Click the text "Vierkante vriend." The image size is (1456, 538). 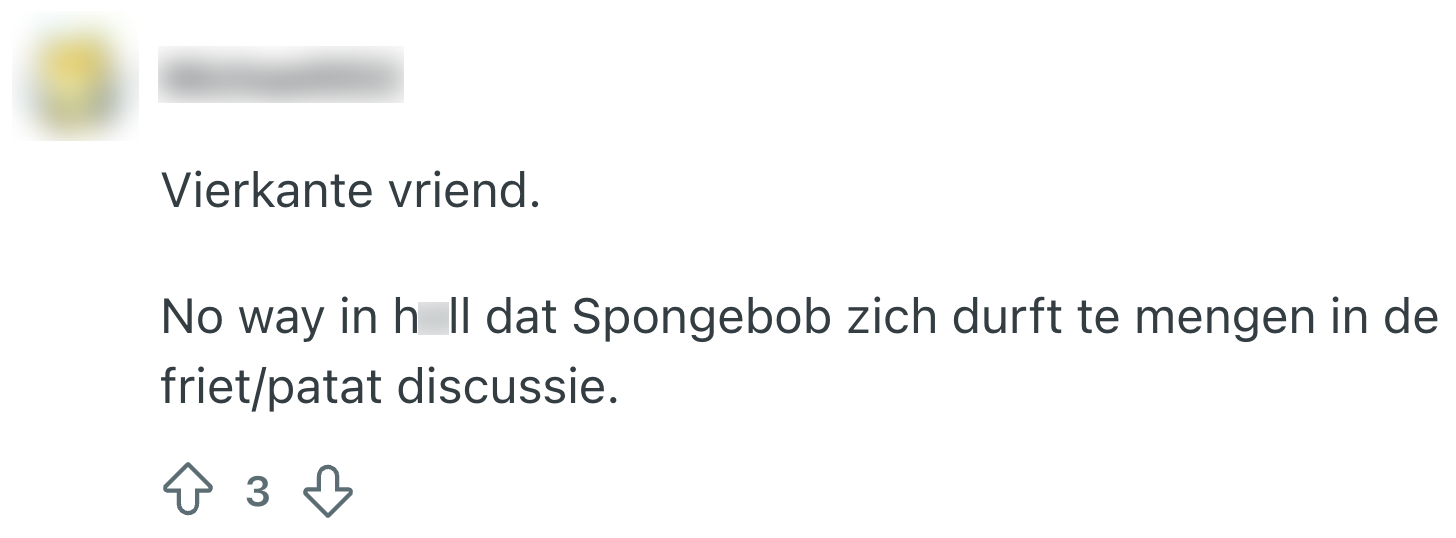(350, 190)
